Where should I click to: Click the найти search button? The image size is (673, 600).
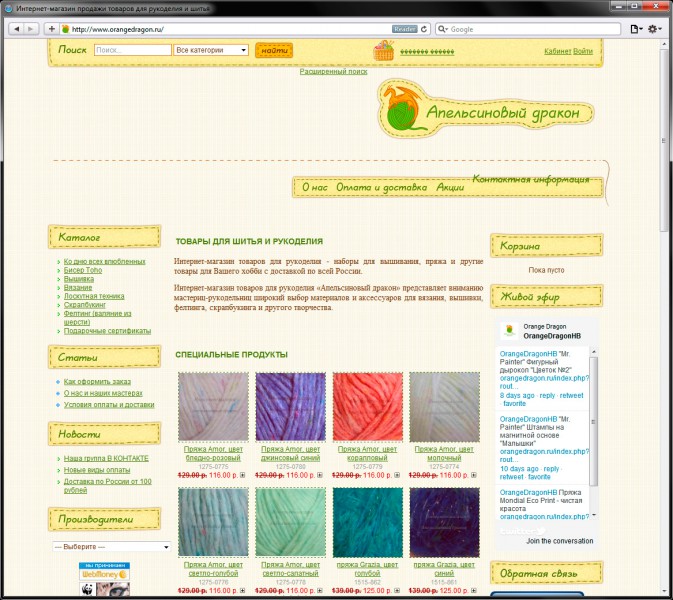[x=274, y=50]
